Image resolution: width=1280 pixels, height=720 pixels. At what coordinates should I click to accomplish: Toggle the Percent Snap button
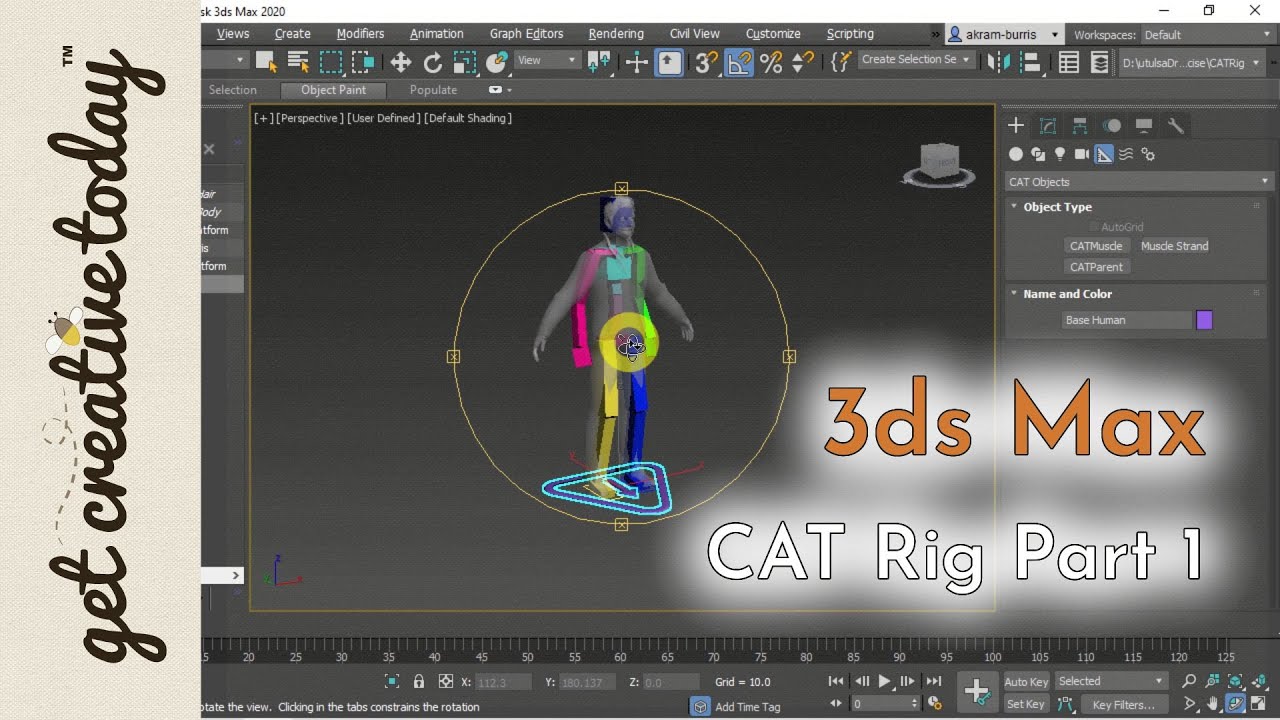click(x=771, y=62)
